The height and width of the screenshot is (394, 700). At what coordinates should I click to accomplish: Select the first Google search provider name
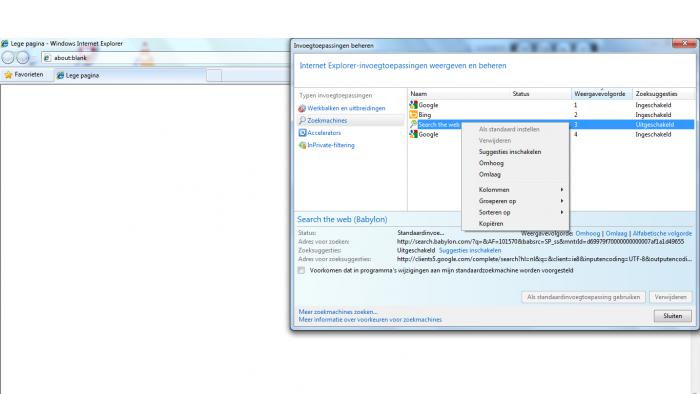coord(428,105)
